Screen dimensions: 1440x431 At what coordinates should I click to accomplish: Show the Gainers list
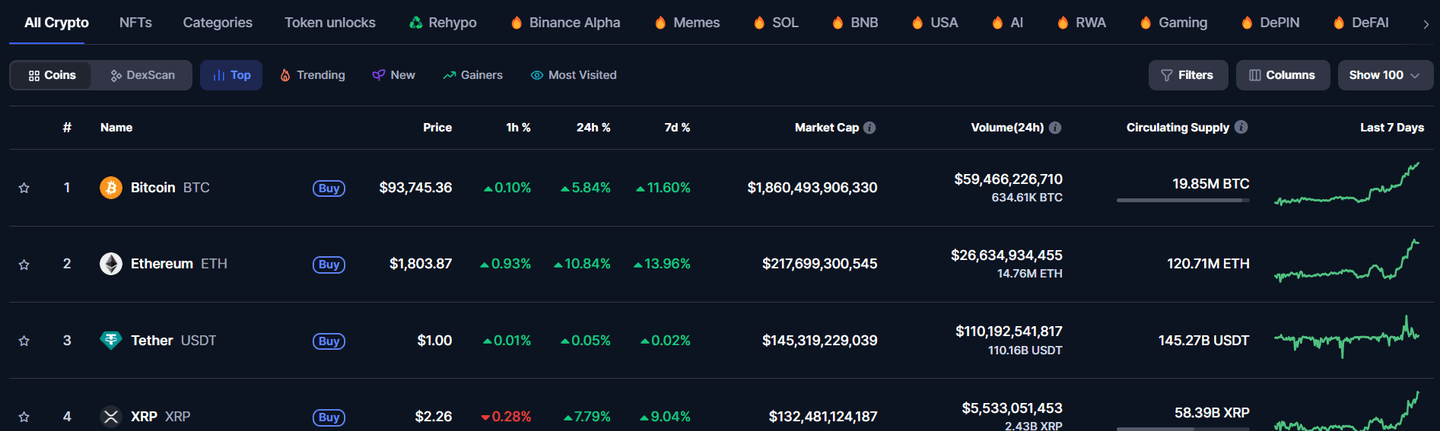[473, 75]
